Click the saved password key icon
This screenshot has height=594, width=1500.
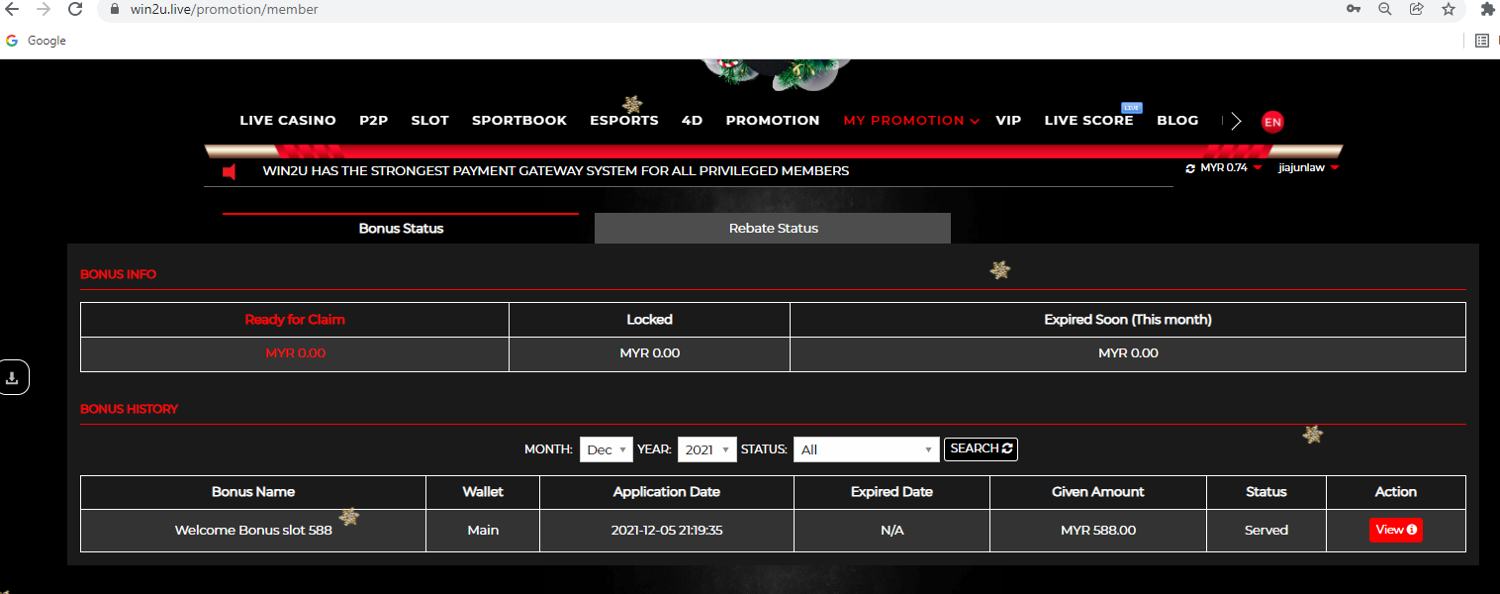[x=1353, y=9]
